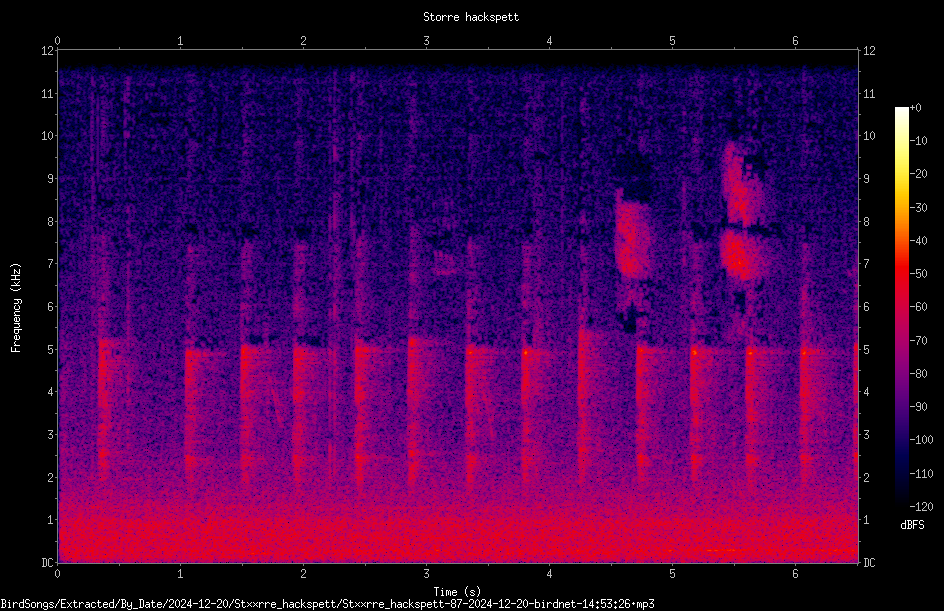This screenshot has width=944, height=611.
Task: Click the "Time (s)" axis label
Action: (458, 592)
